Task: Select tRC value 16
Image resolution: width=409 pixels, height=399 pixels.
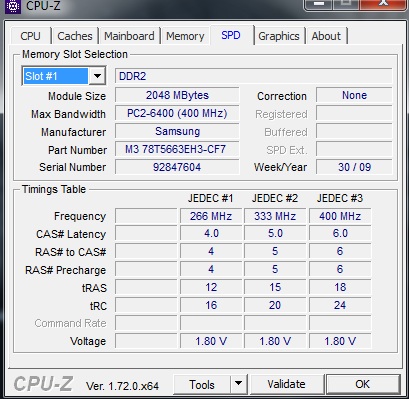Action: [x=211, y=305]
